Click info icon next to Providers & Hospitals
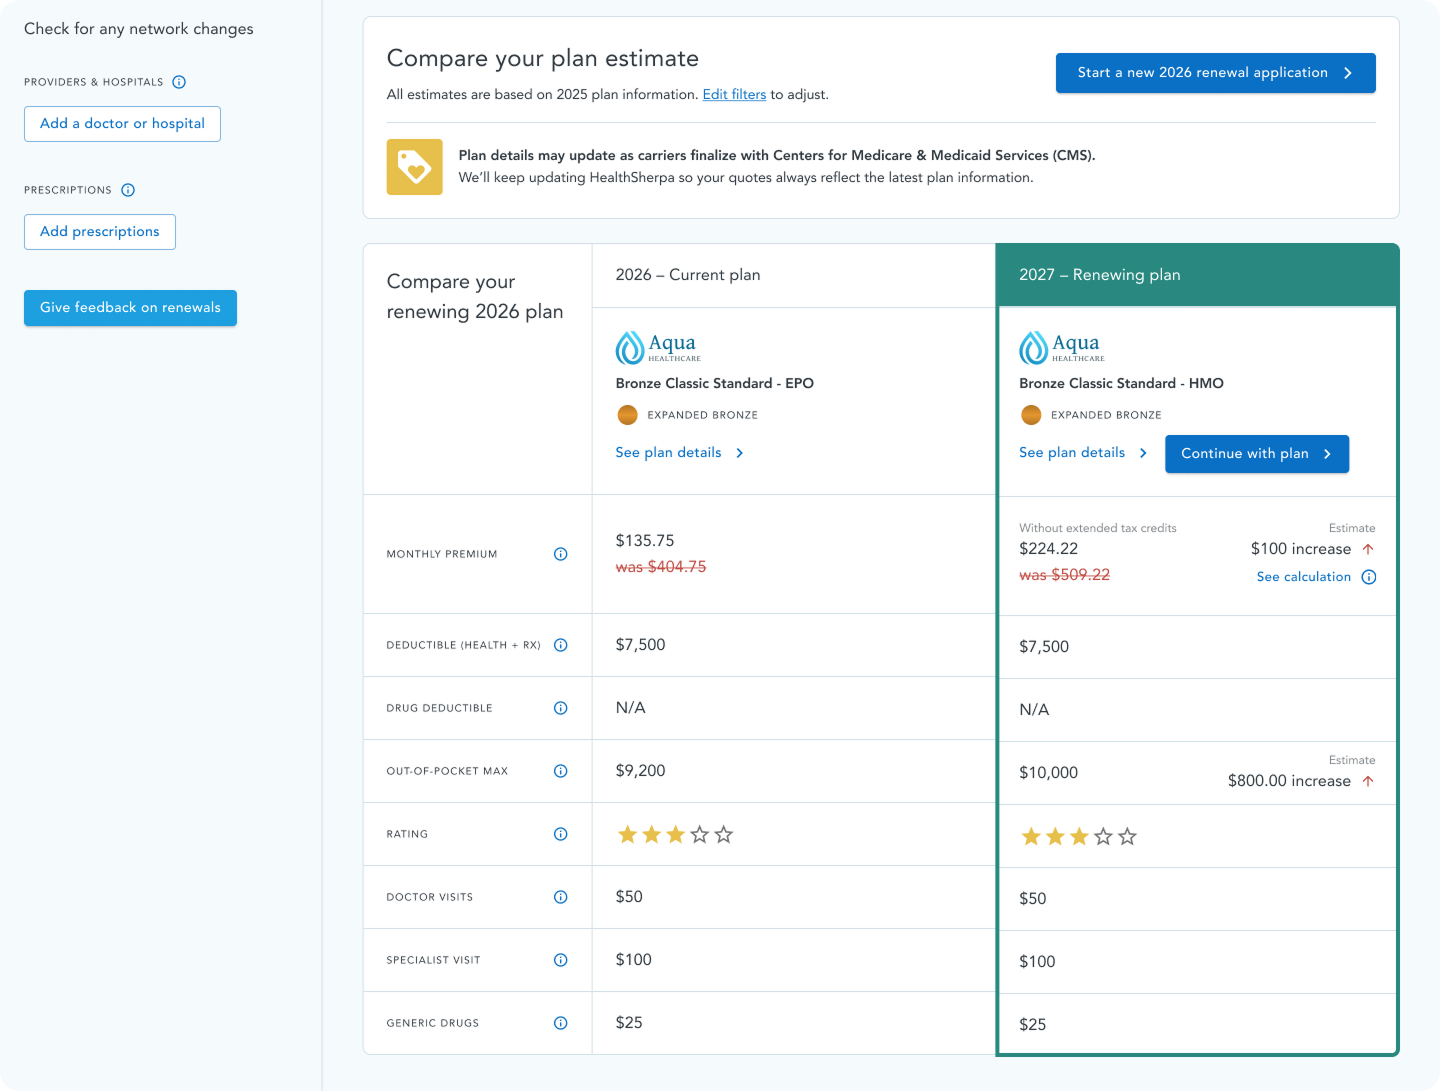The image size is (1440, 1091). coord(179,82)
